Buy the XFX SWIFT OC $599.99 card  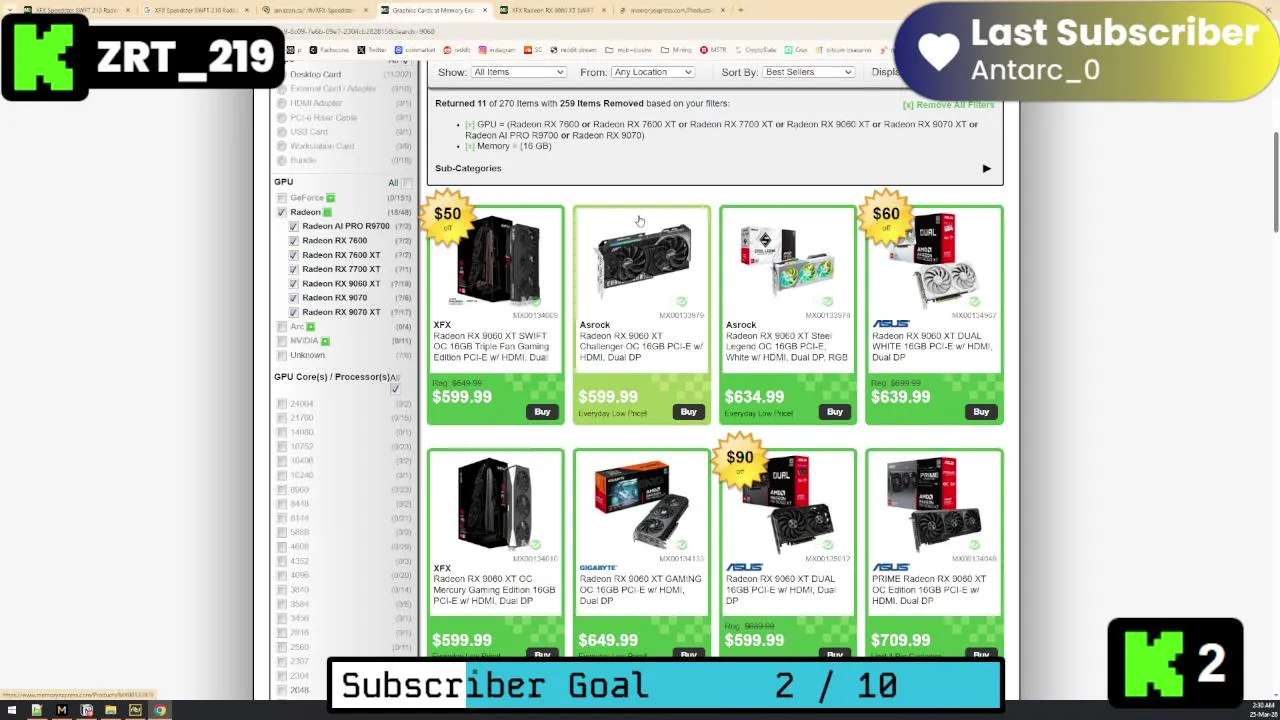[x=542, y=412]
